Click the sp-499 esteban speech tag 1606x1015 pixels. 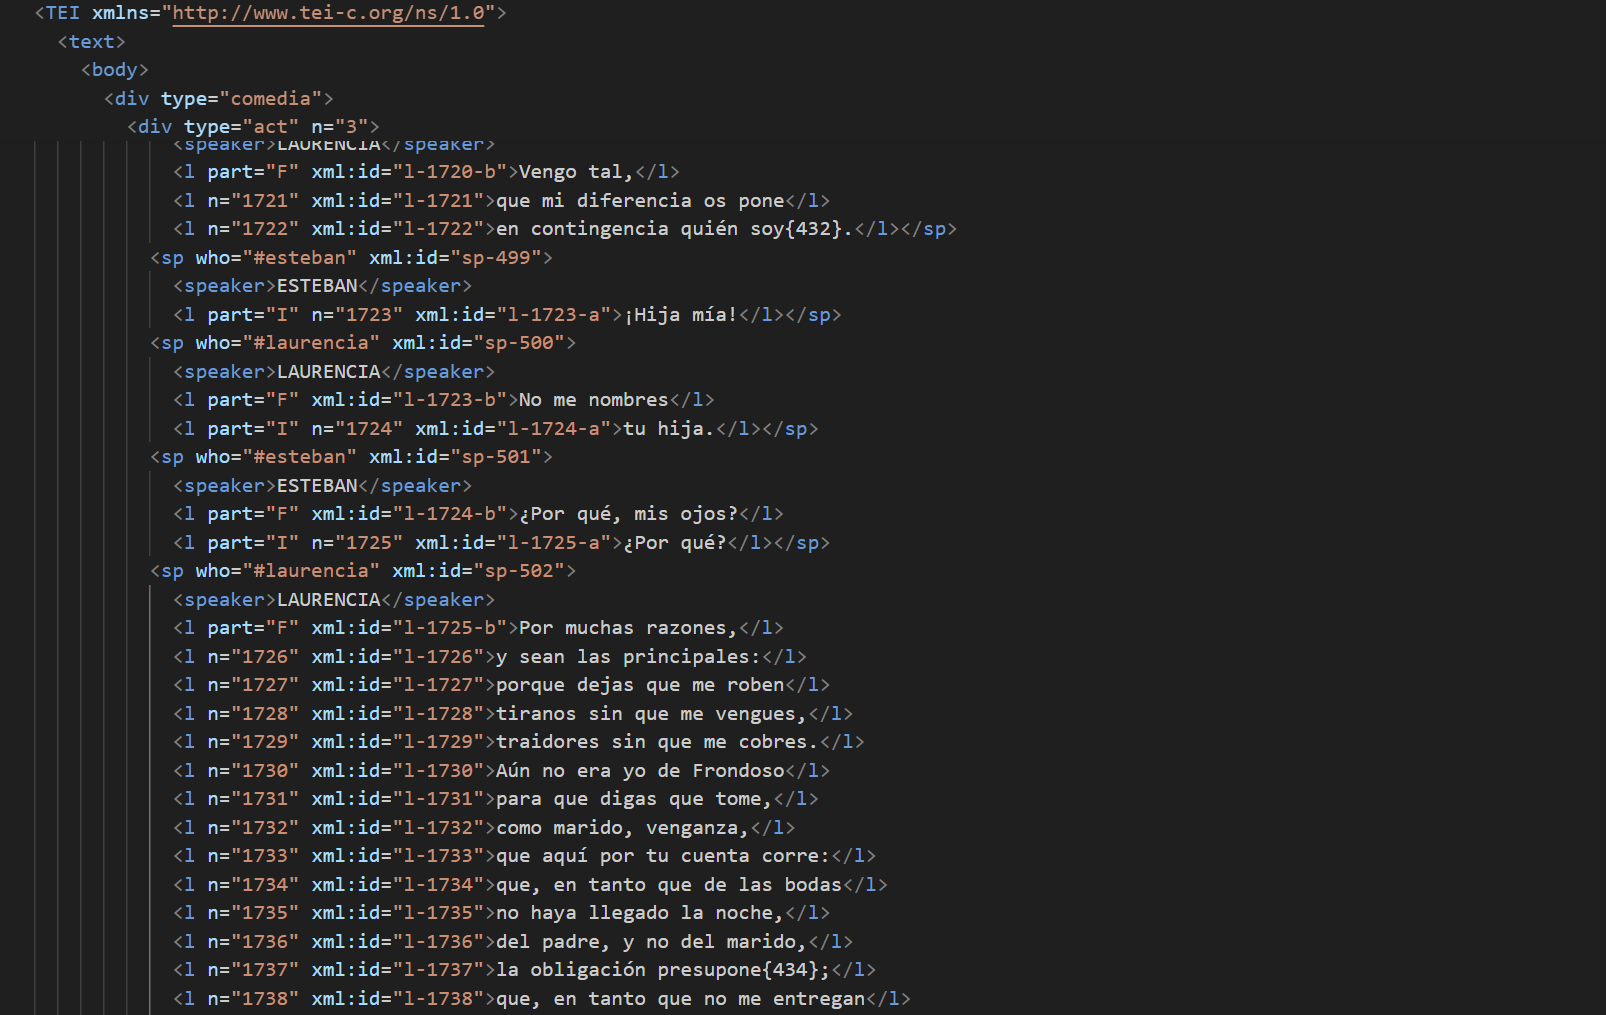click(351, 258)
